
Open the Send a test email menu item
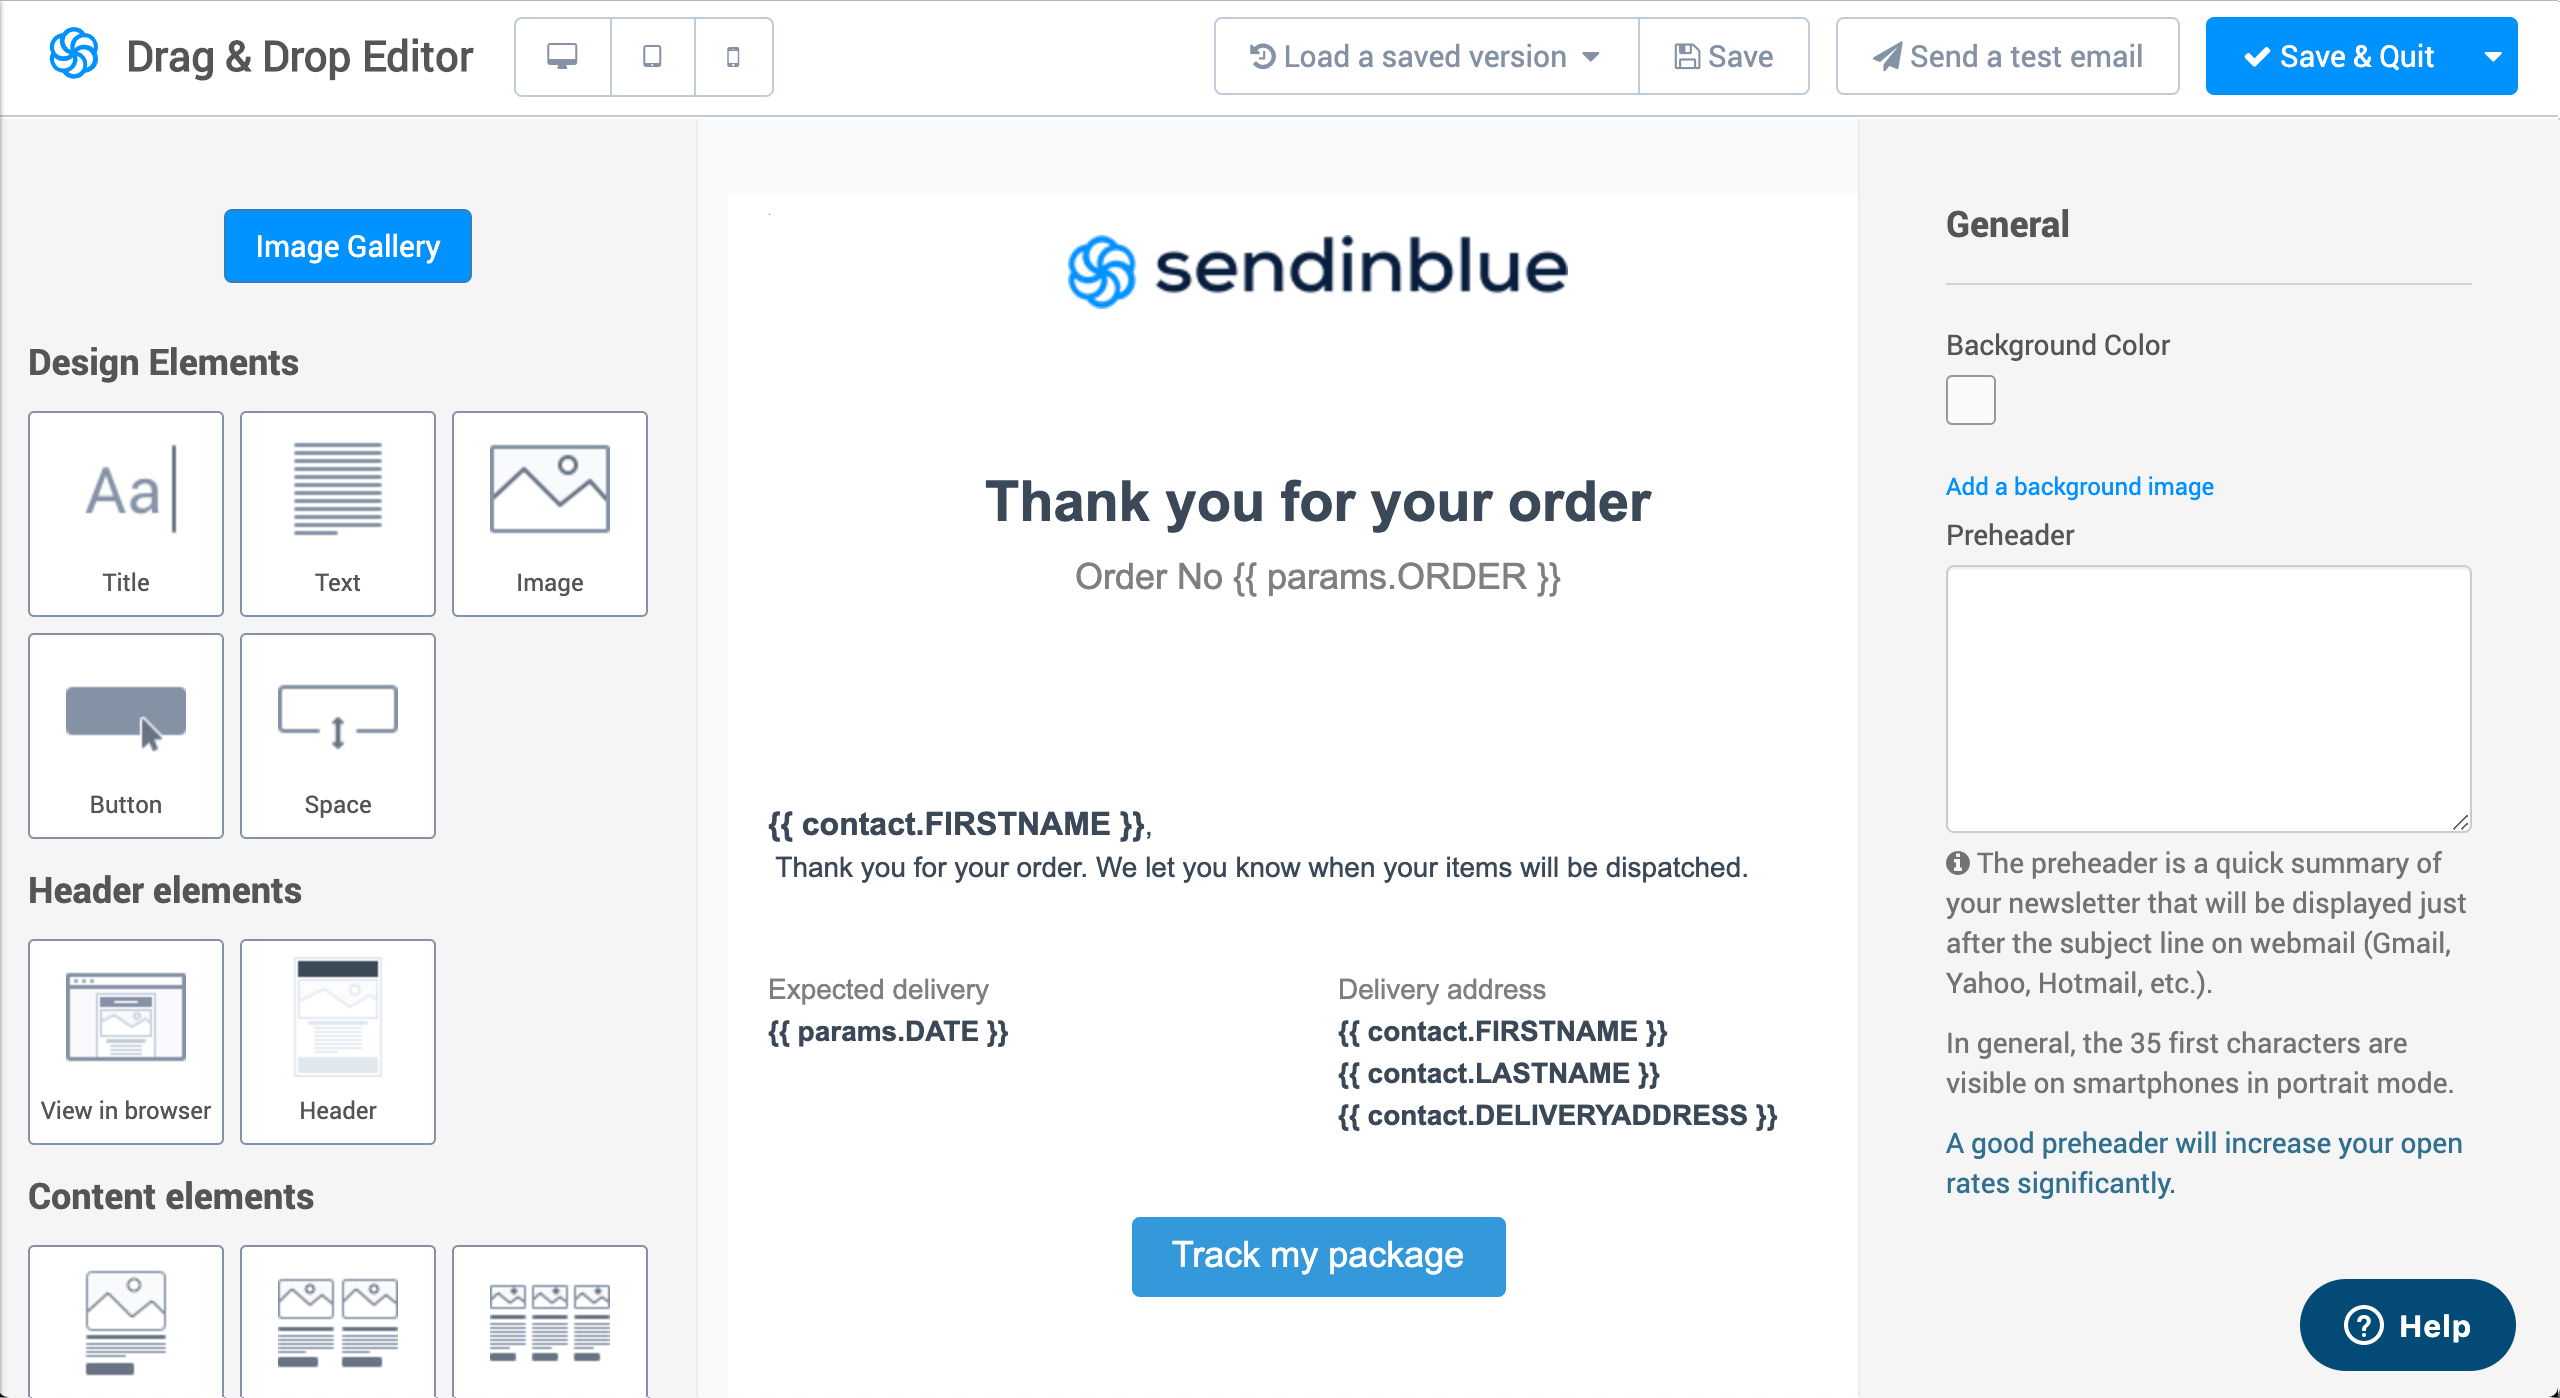tap(2002, 57)
